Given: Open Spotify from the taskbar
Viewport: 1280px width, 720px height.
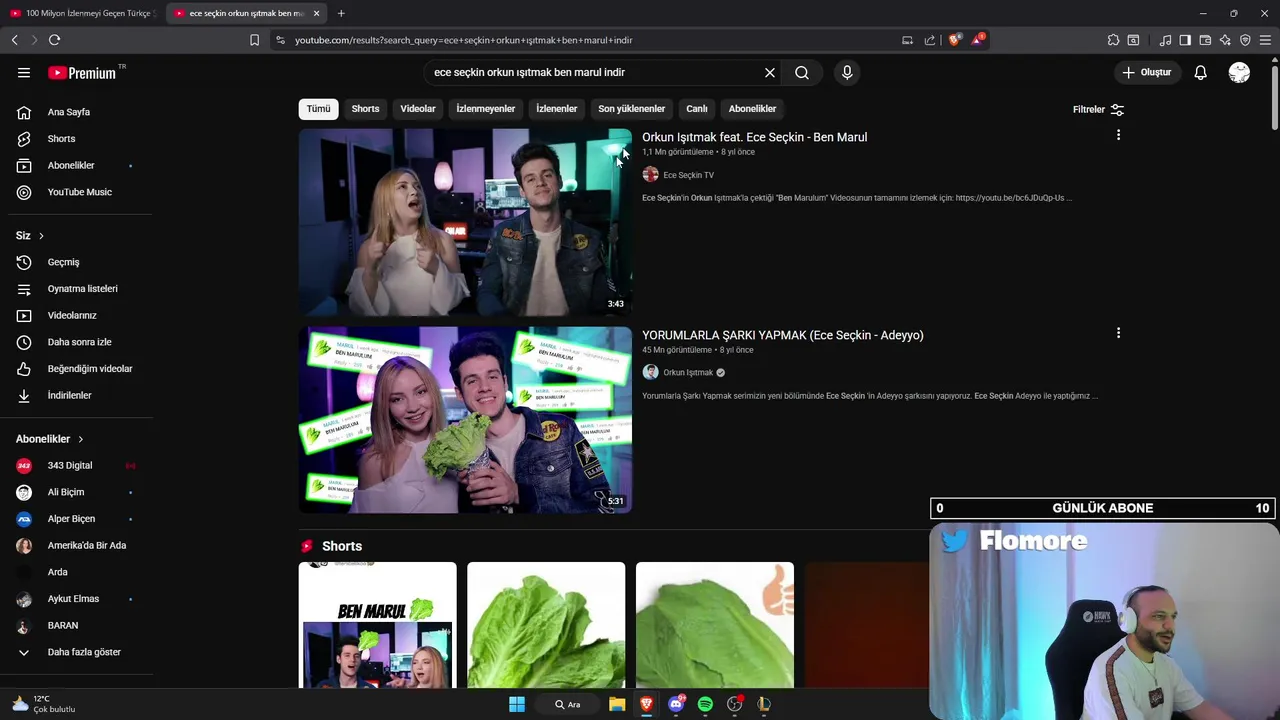Looking at the screenshot, I should click(705, 704).
